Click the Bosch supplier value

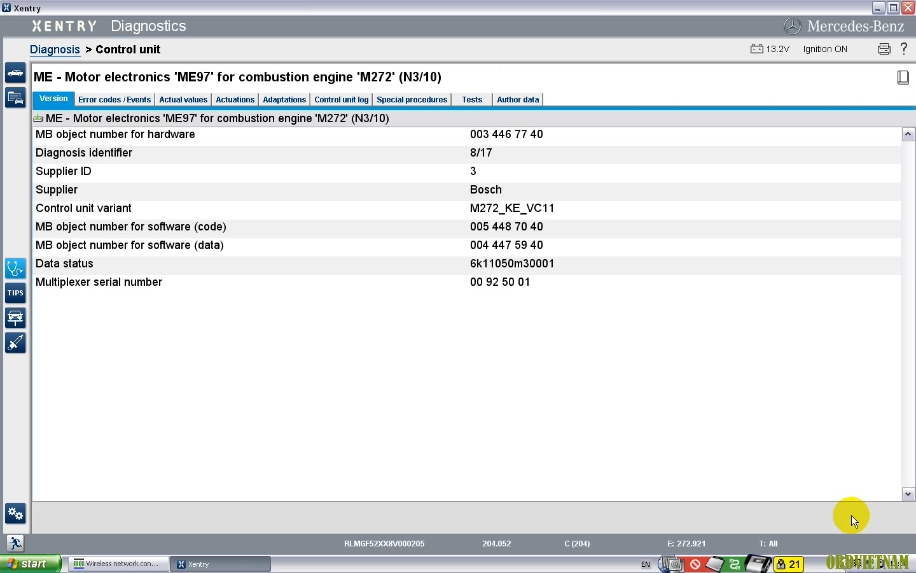click(485, 190)
